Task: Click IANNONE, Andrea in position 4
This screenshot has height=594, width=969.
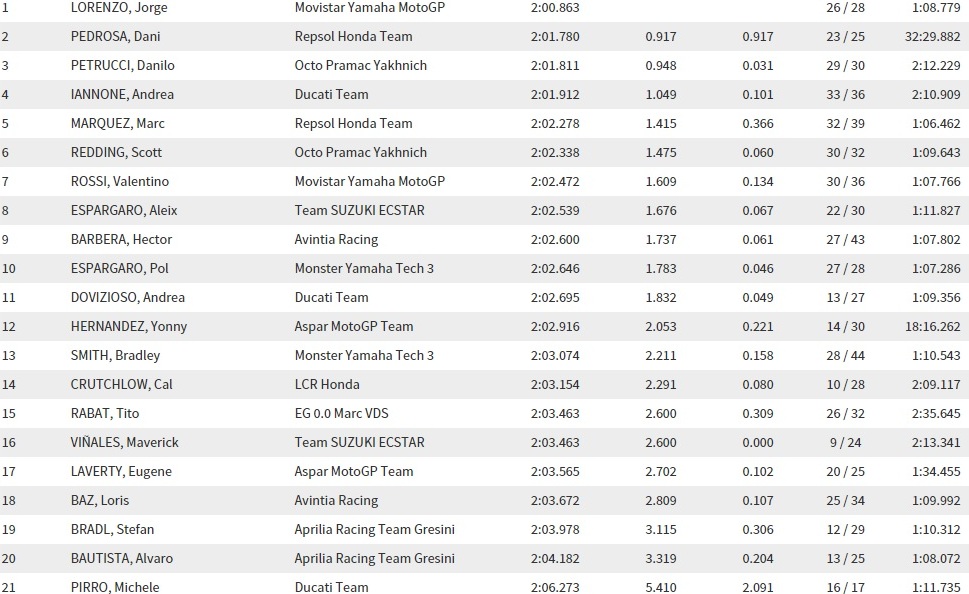Action: 122,95
